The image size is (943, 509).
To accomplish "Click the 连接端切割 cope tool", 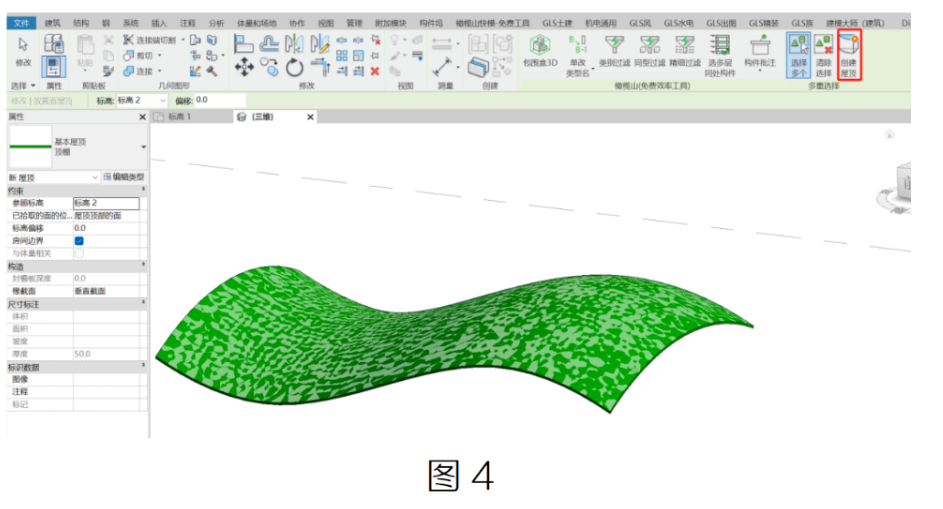I will click(149, 40).
